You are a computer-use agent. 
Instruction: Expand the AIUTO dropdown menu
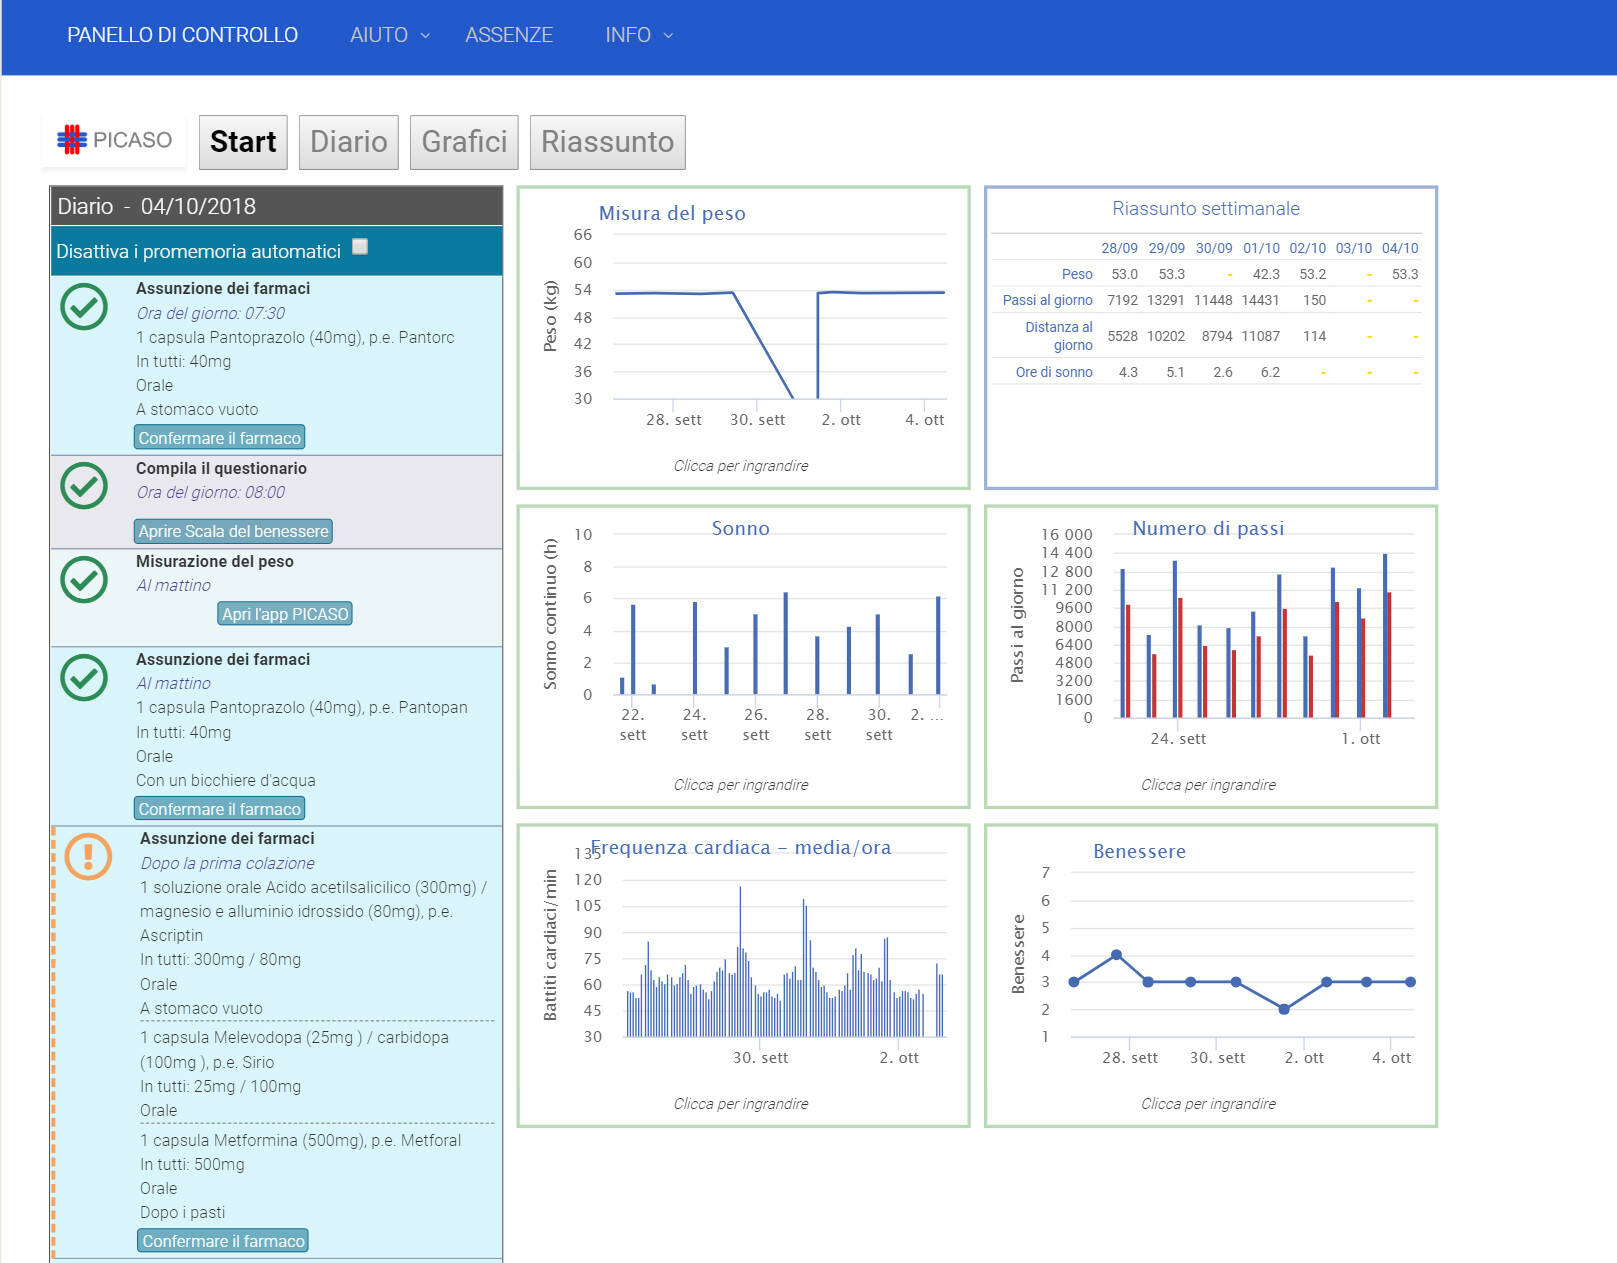390,35
